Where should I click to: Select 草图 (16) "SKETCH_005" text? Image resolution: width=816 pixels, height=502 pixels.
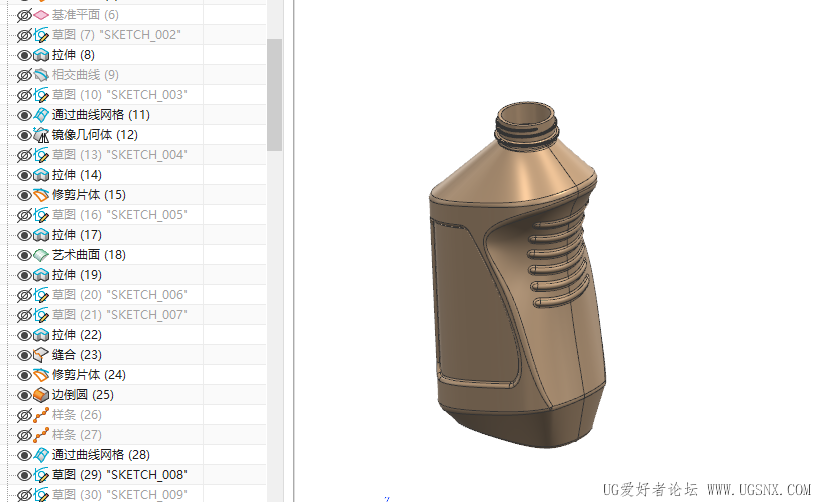pos(120,215)
